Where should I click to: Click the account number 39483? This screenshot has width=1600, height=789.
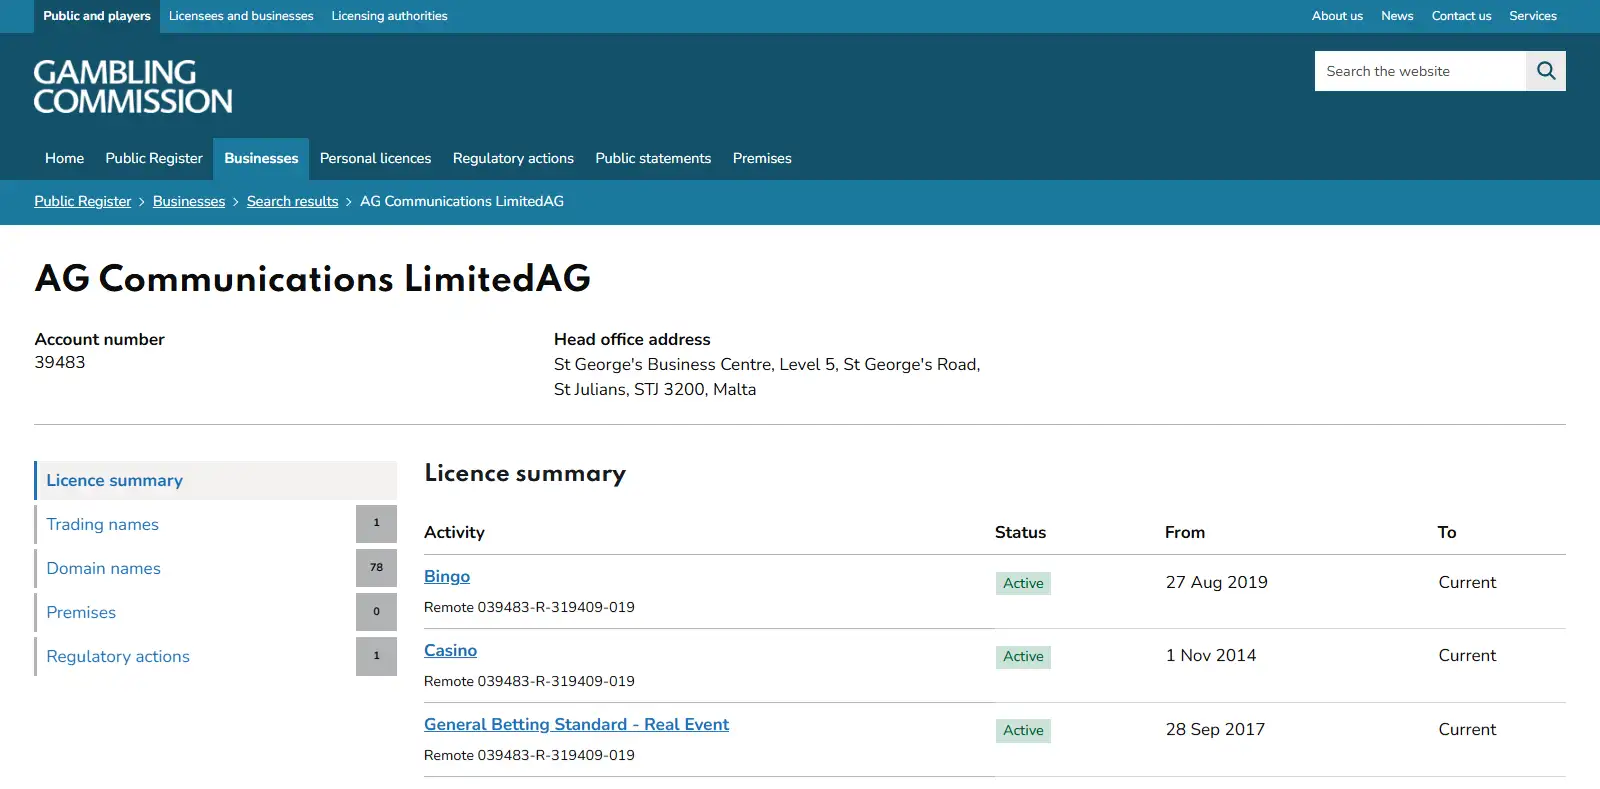pyautogui.click(x=60, y=362)
